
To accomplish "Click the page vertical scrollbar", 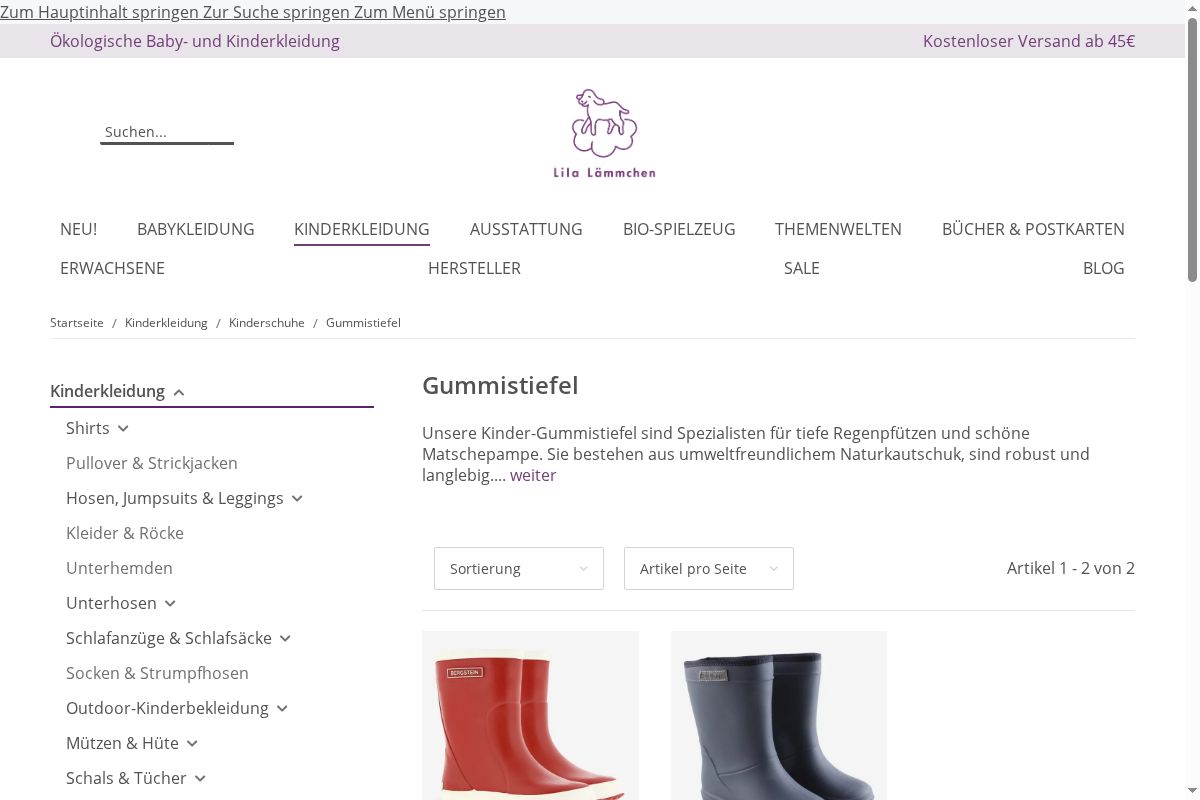I will [1192, 400].
